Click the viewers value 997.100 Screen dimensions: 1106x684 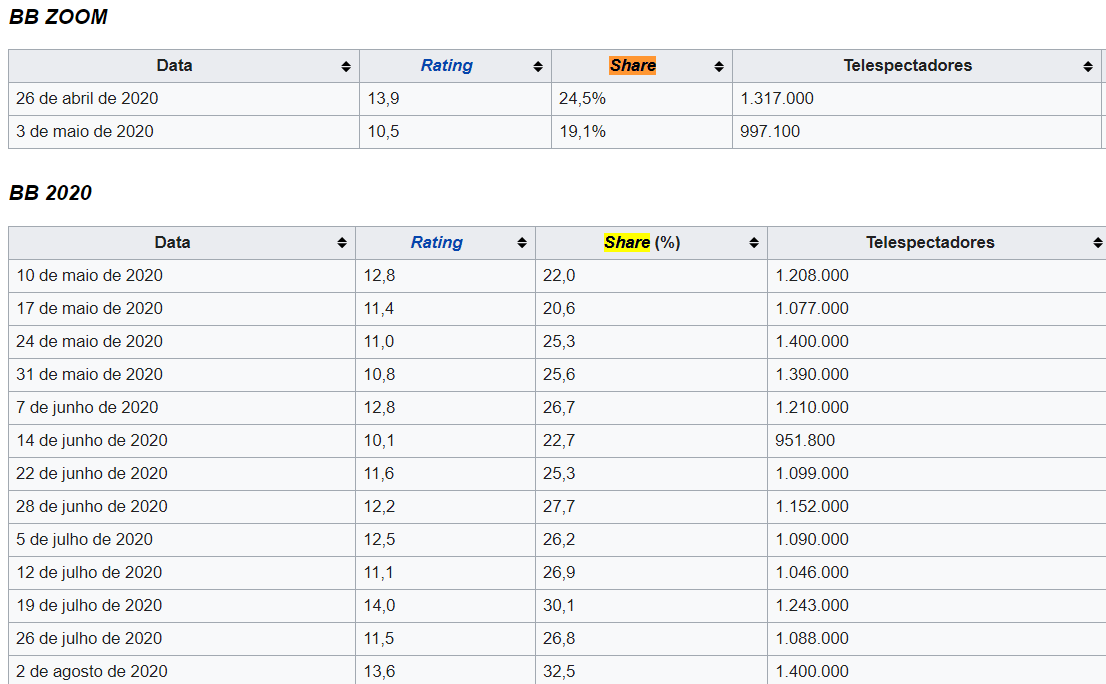(x=770, y=132)
